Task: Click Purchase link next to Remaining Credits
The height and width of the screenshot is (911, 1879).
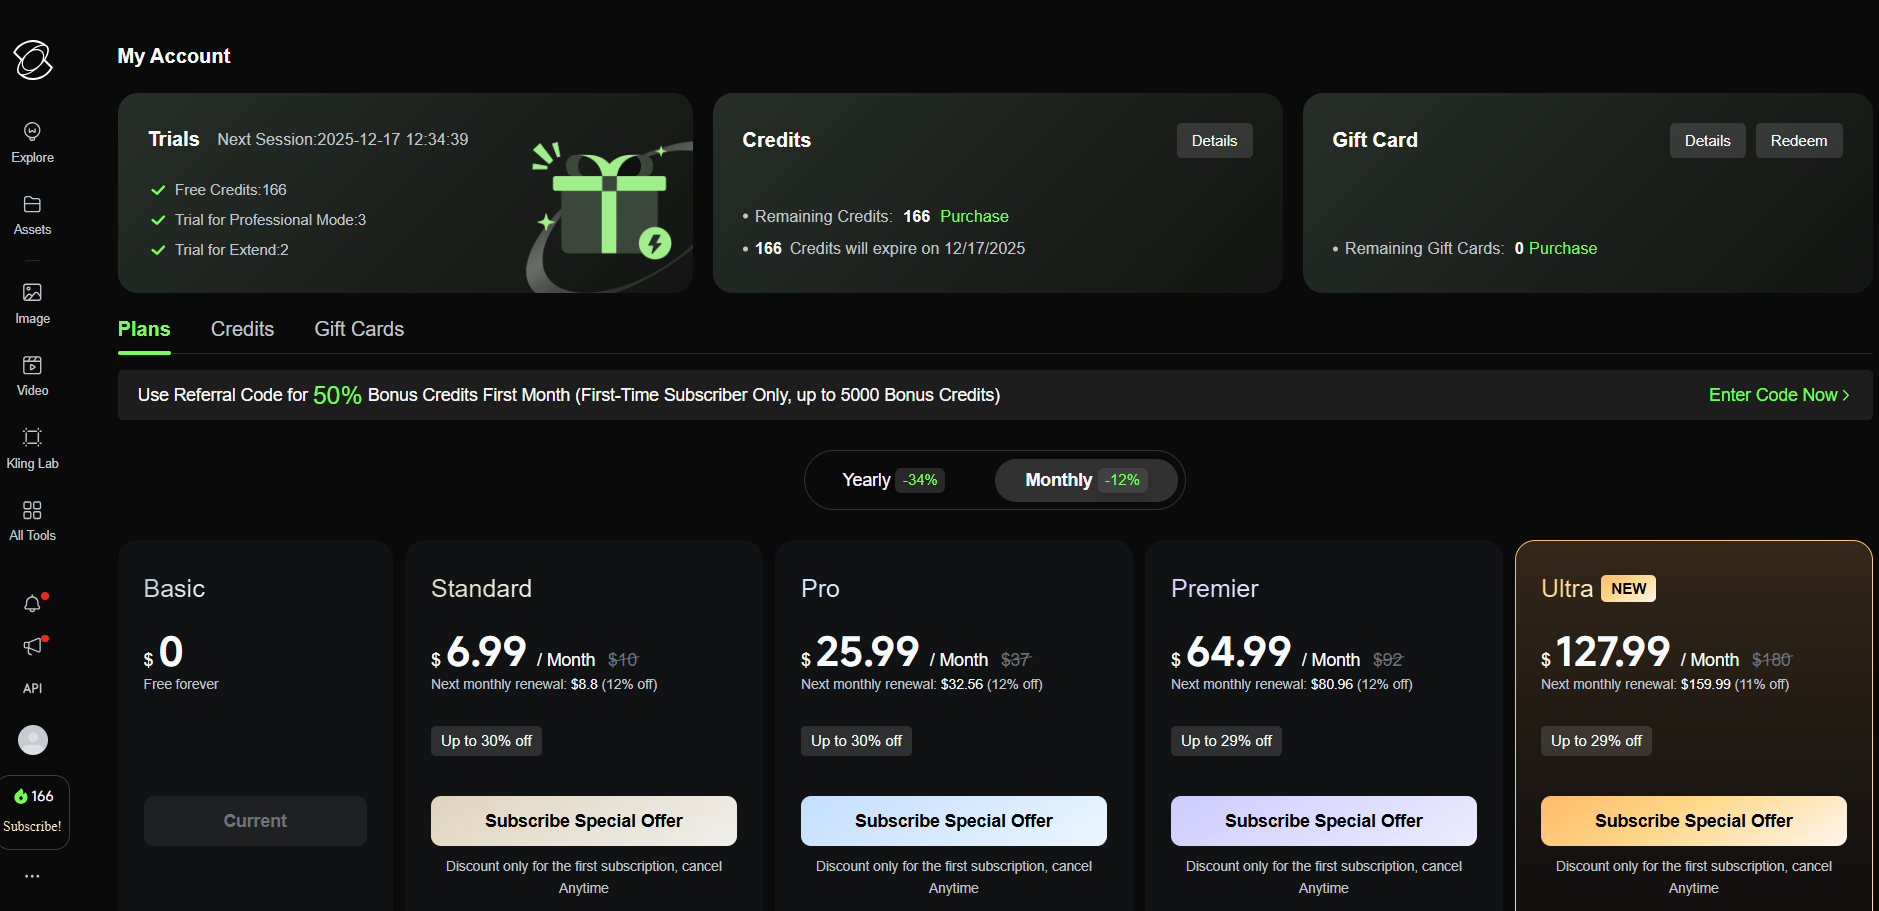Action: click(x=974, y=217)
